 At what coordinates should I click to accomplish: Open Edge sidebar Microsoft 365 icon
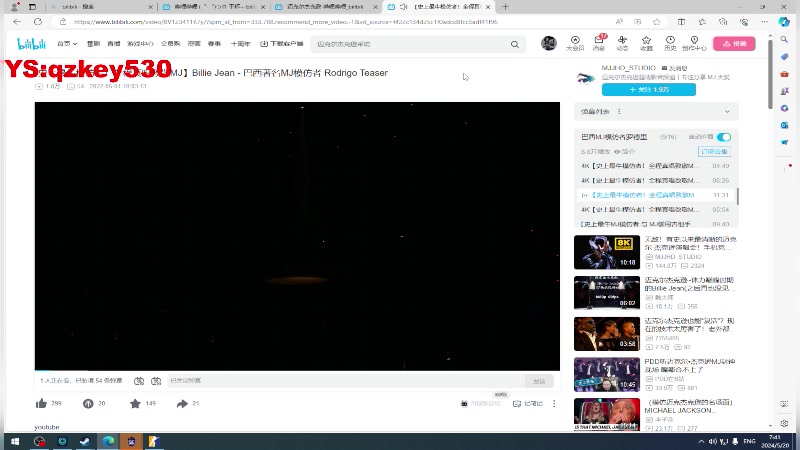click(x=784, y=108)
